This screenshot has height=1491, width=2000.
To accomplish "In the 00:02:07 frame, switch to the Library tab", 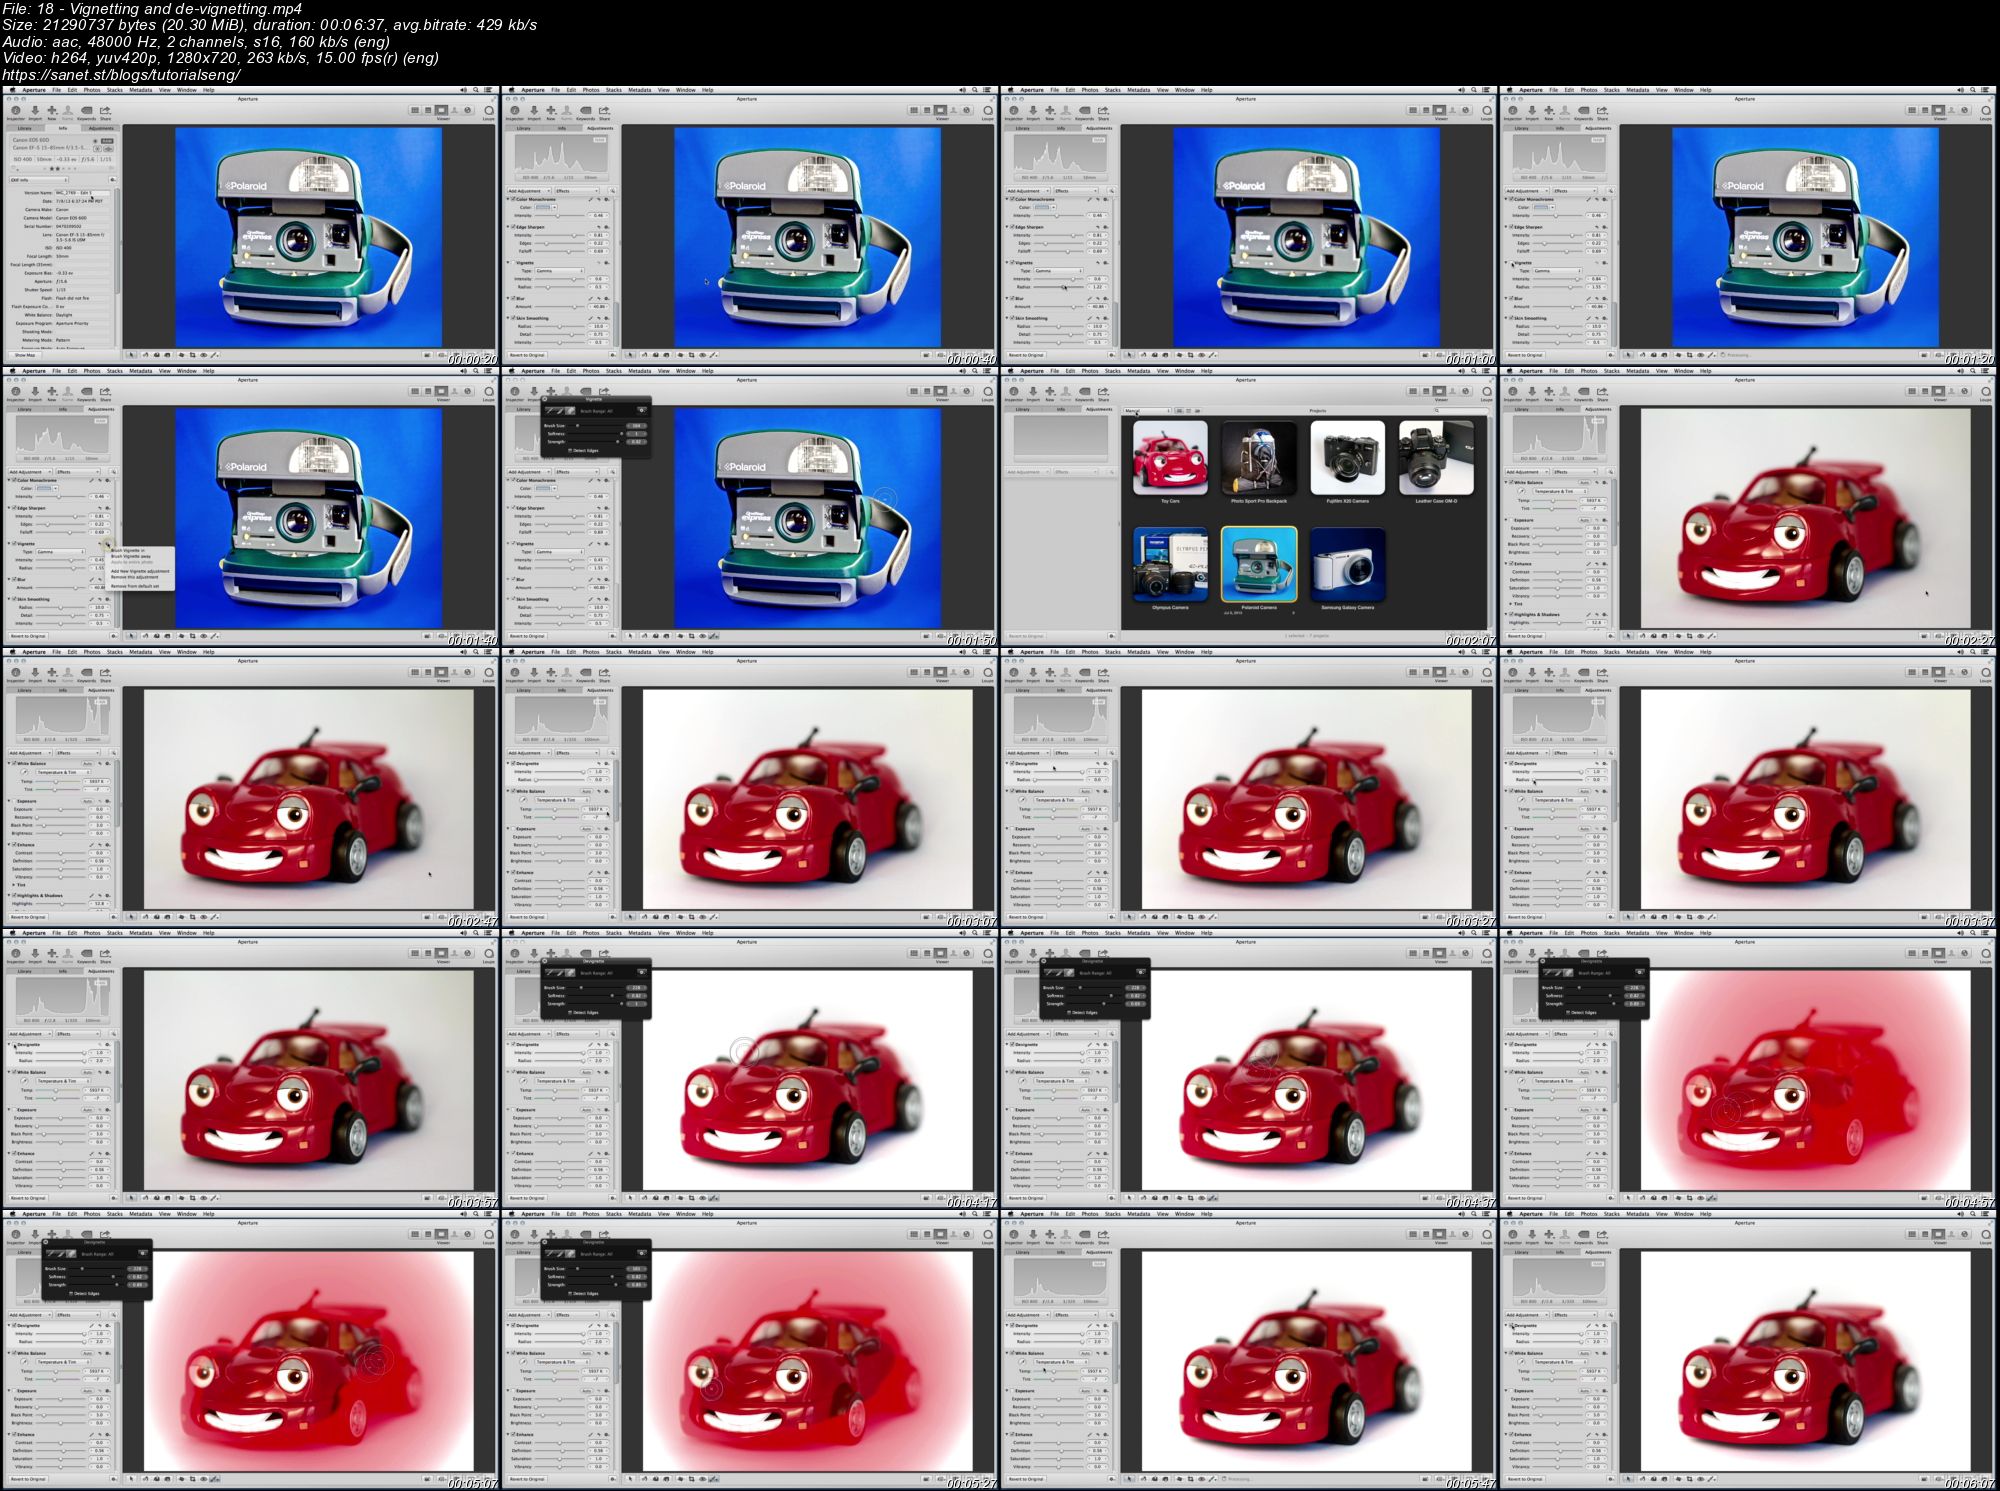I will 1022,409.
